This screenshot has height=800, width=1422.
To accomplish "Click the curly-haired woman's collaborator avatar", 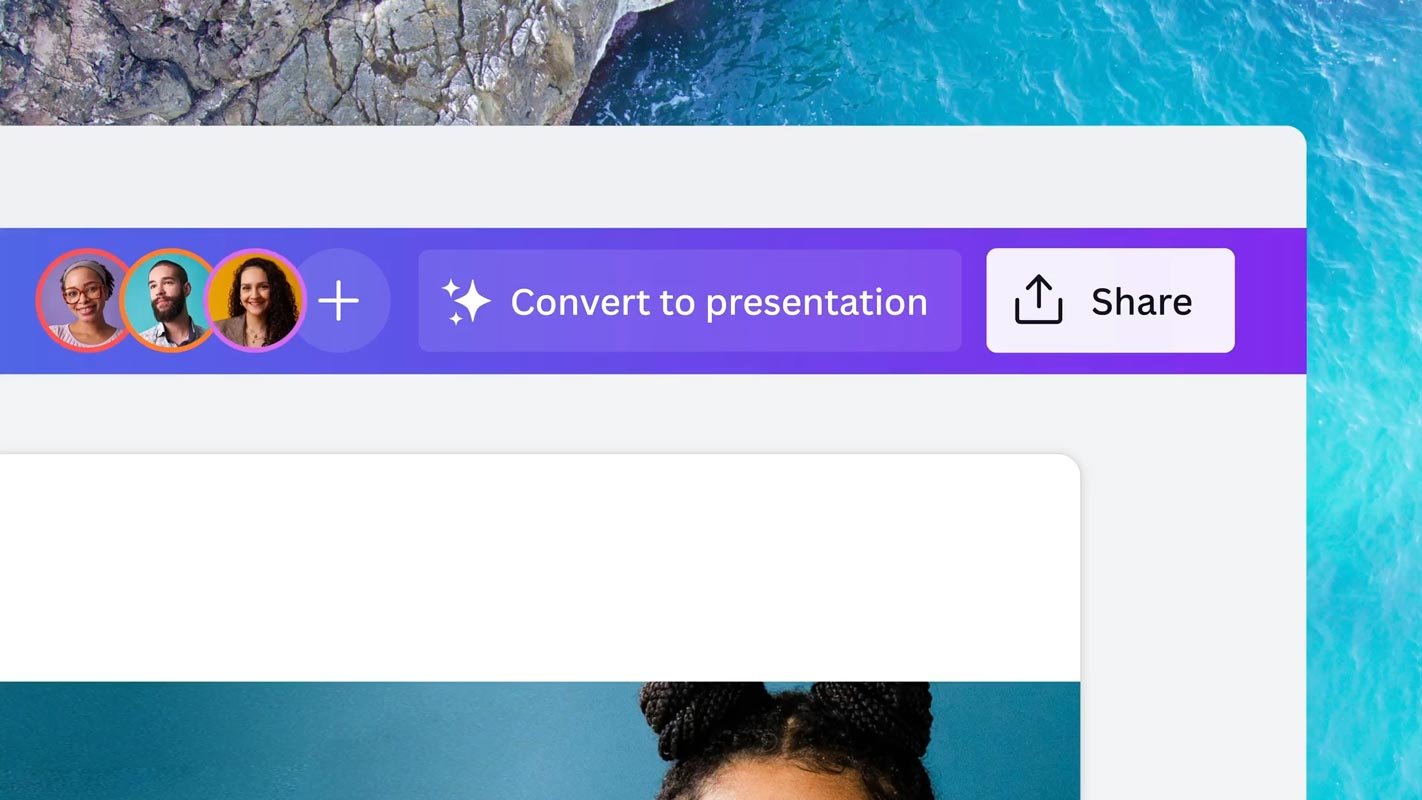I will pos(256,300).
